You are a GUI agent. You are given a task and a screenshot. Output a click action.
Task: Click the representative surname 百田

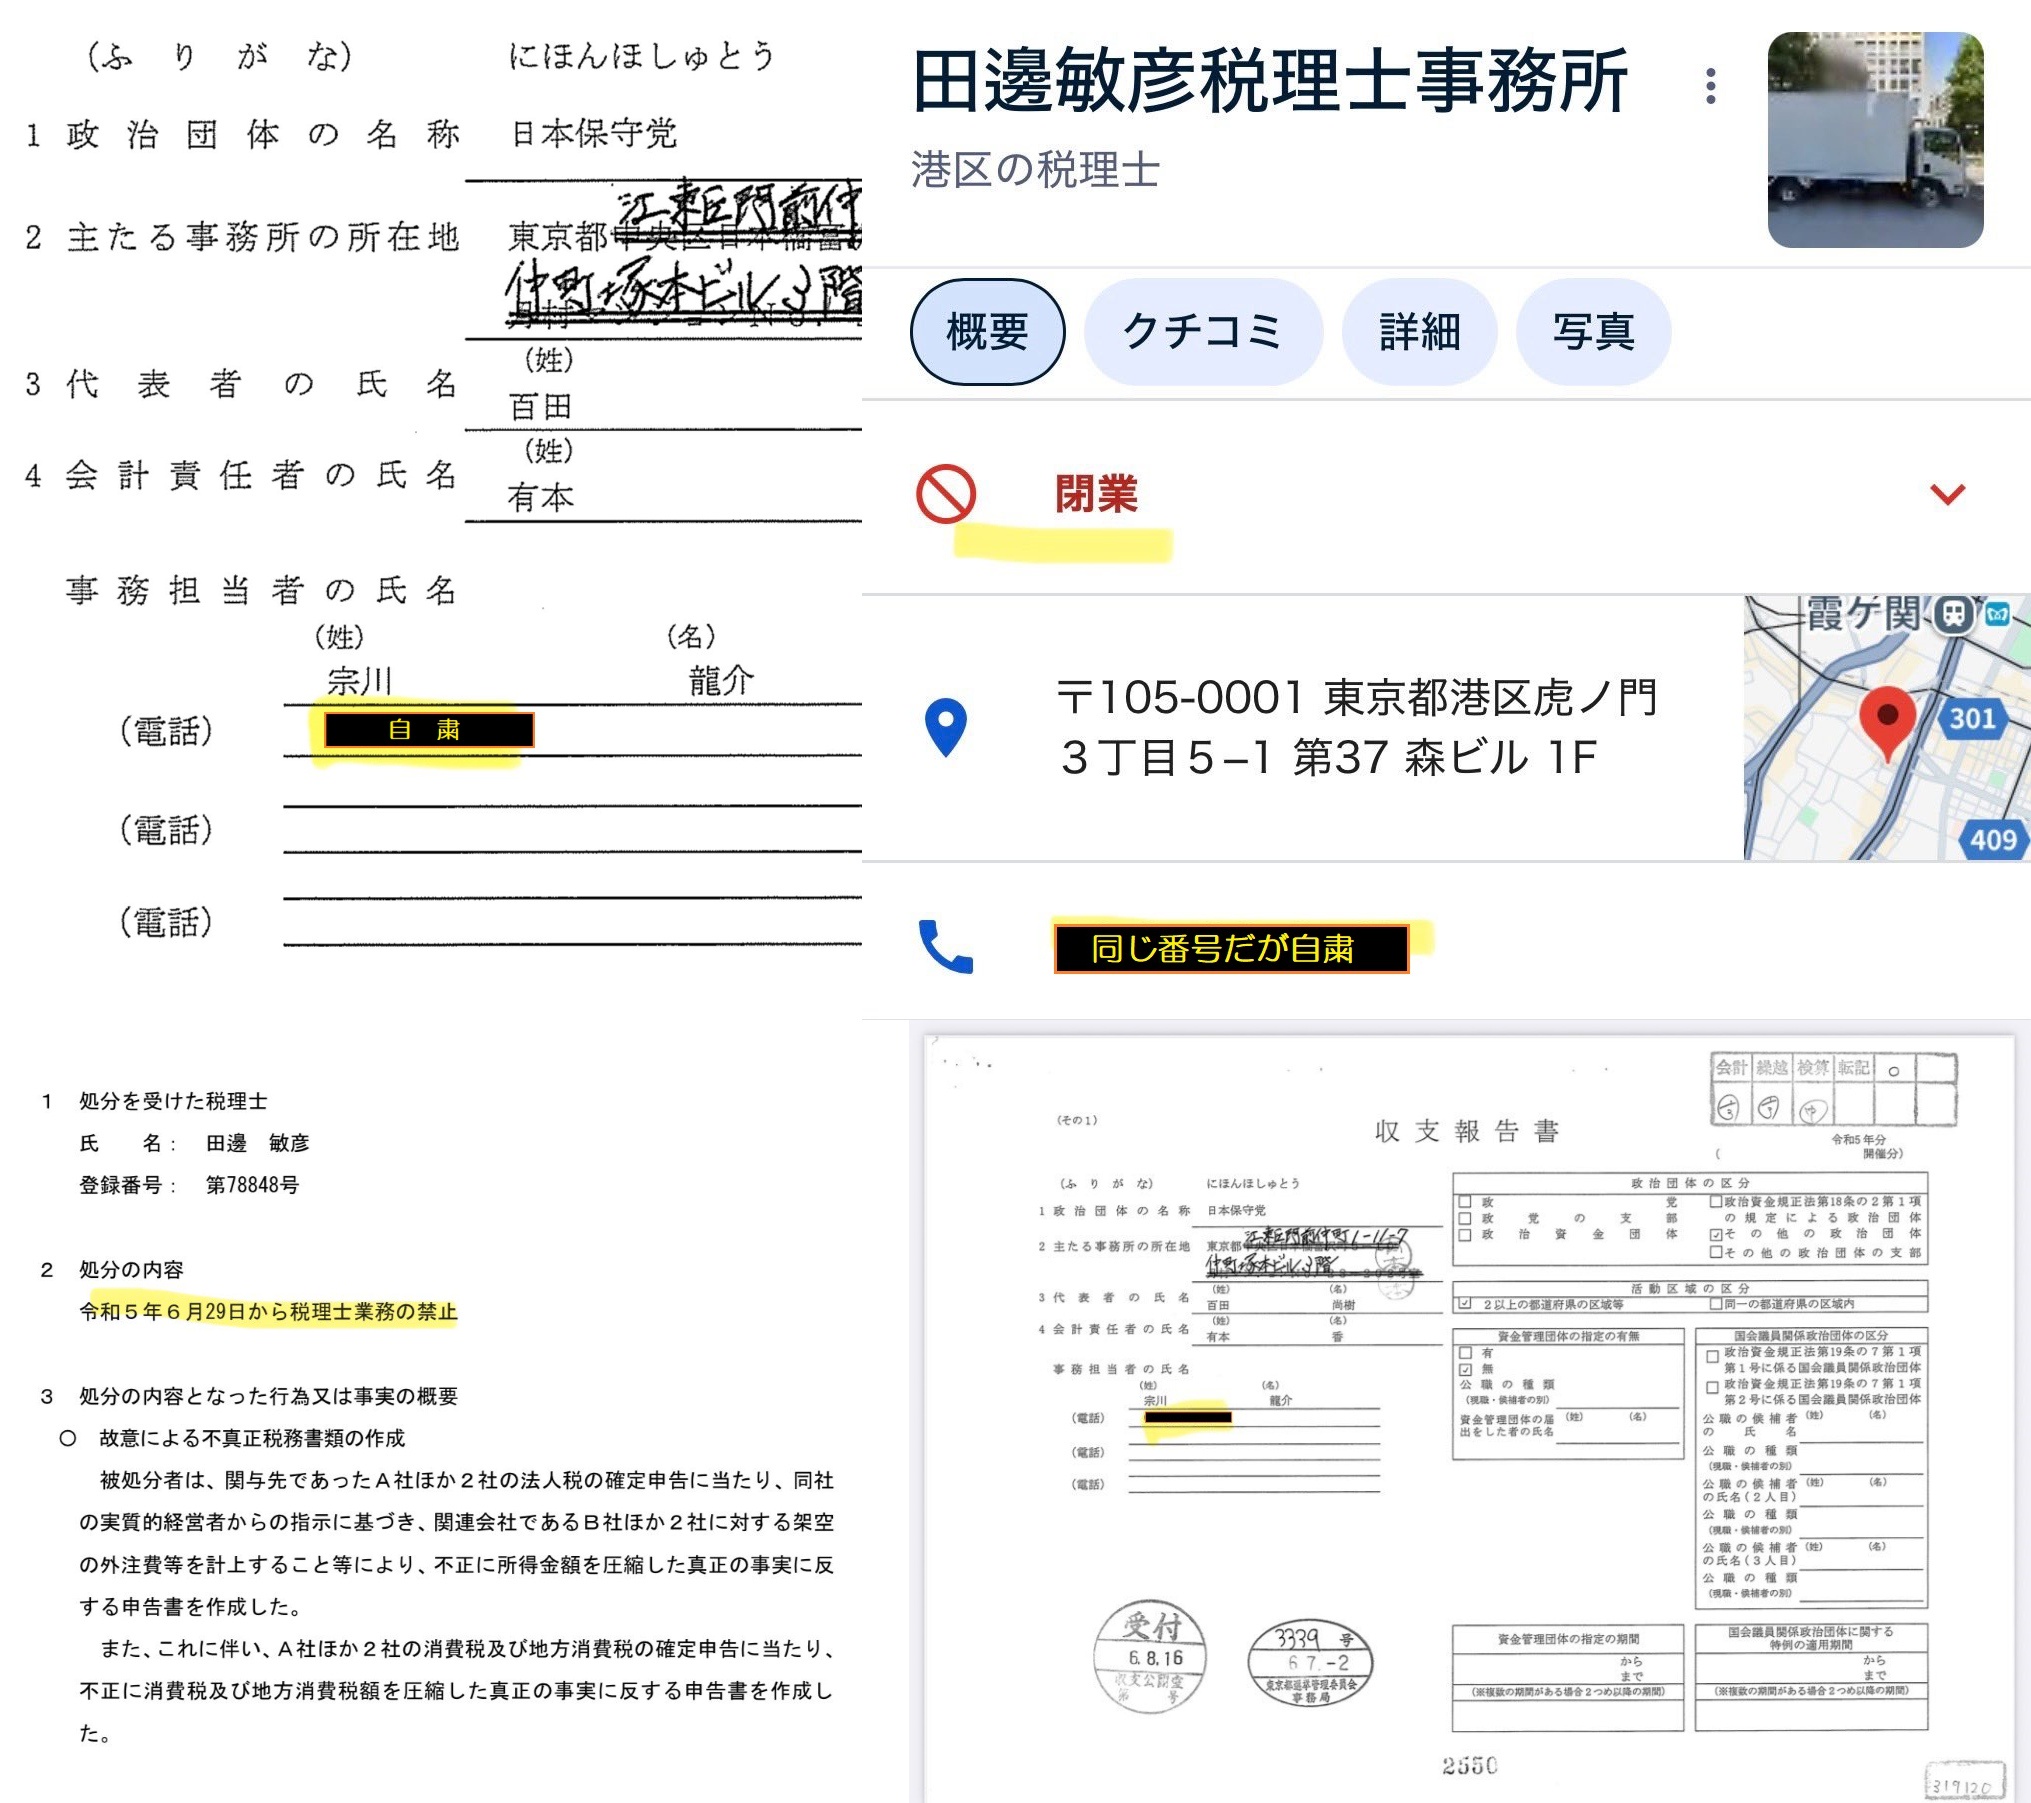point(541,406)
